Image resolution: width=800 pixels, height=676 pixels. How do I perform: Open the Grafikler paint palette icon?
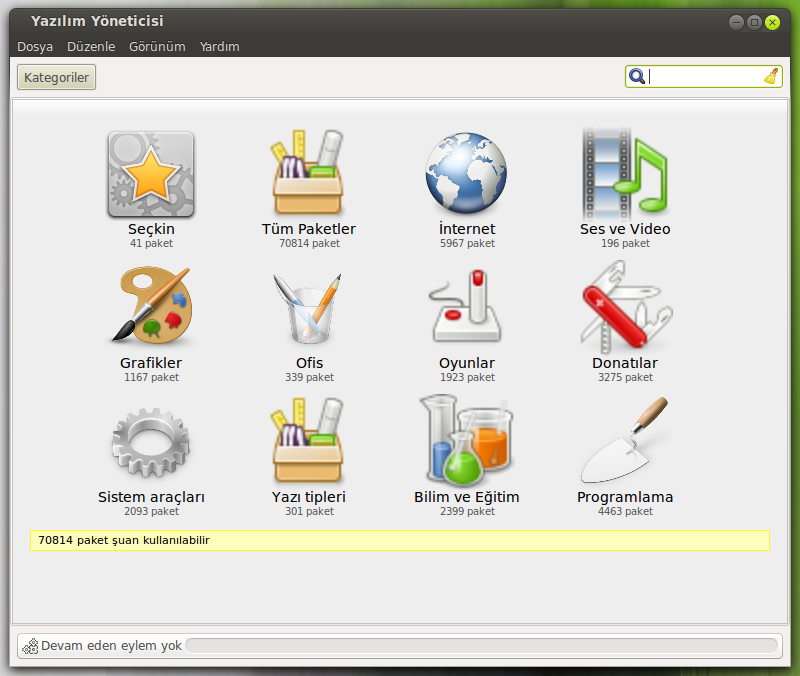point(152,304)
